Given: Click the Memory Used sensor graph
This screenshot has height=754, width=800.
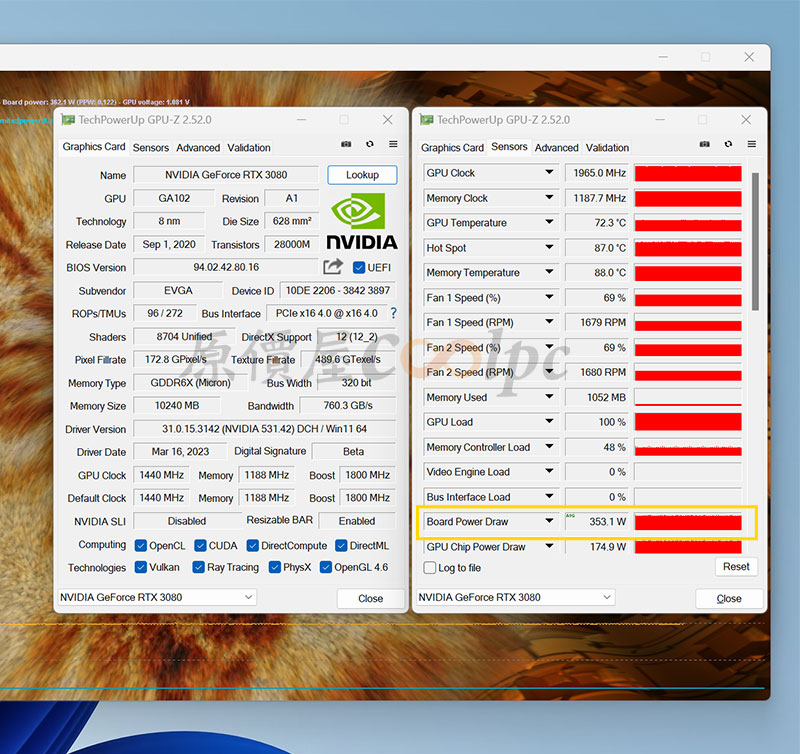Looking at the screenshot, I should [688, 397].
